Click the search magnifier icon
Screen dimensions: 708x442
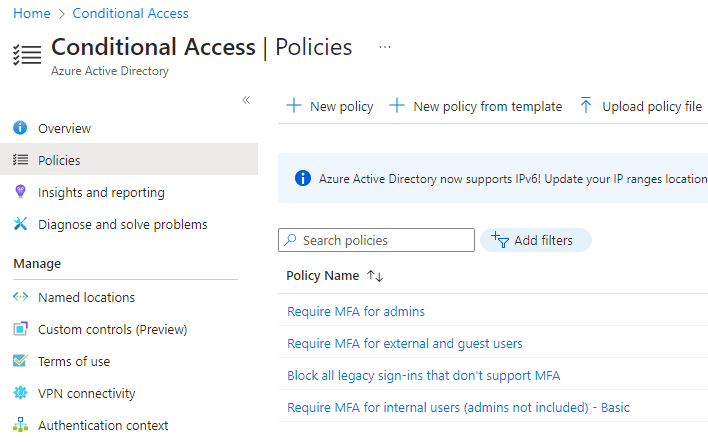click(290, 240)
